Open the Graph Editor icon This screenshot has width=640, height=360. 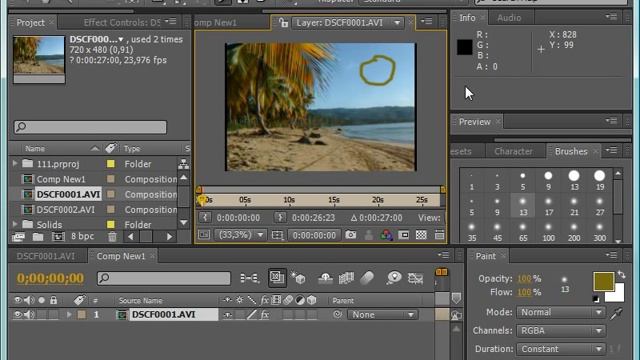coord(416,278)
